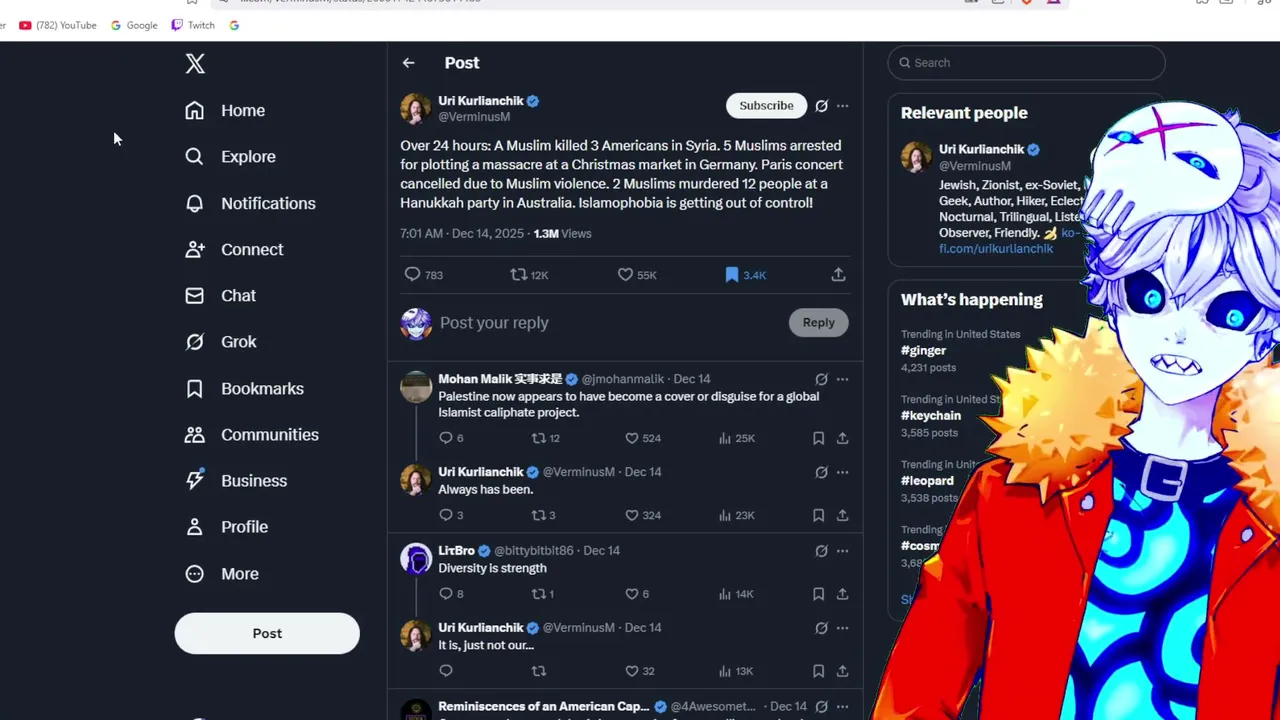The image size is (1280, 720).
Task: Click the Search box
Action: coord(1026,62)
